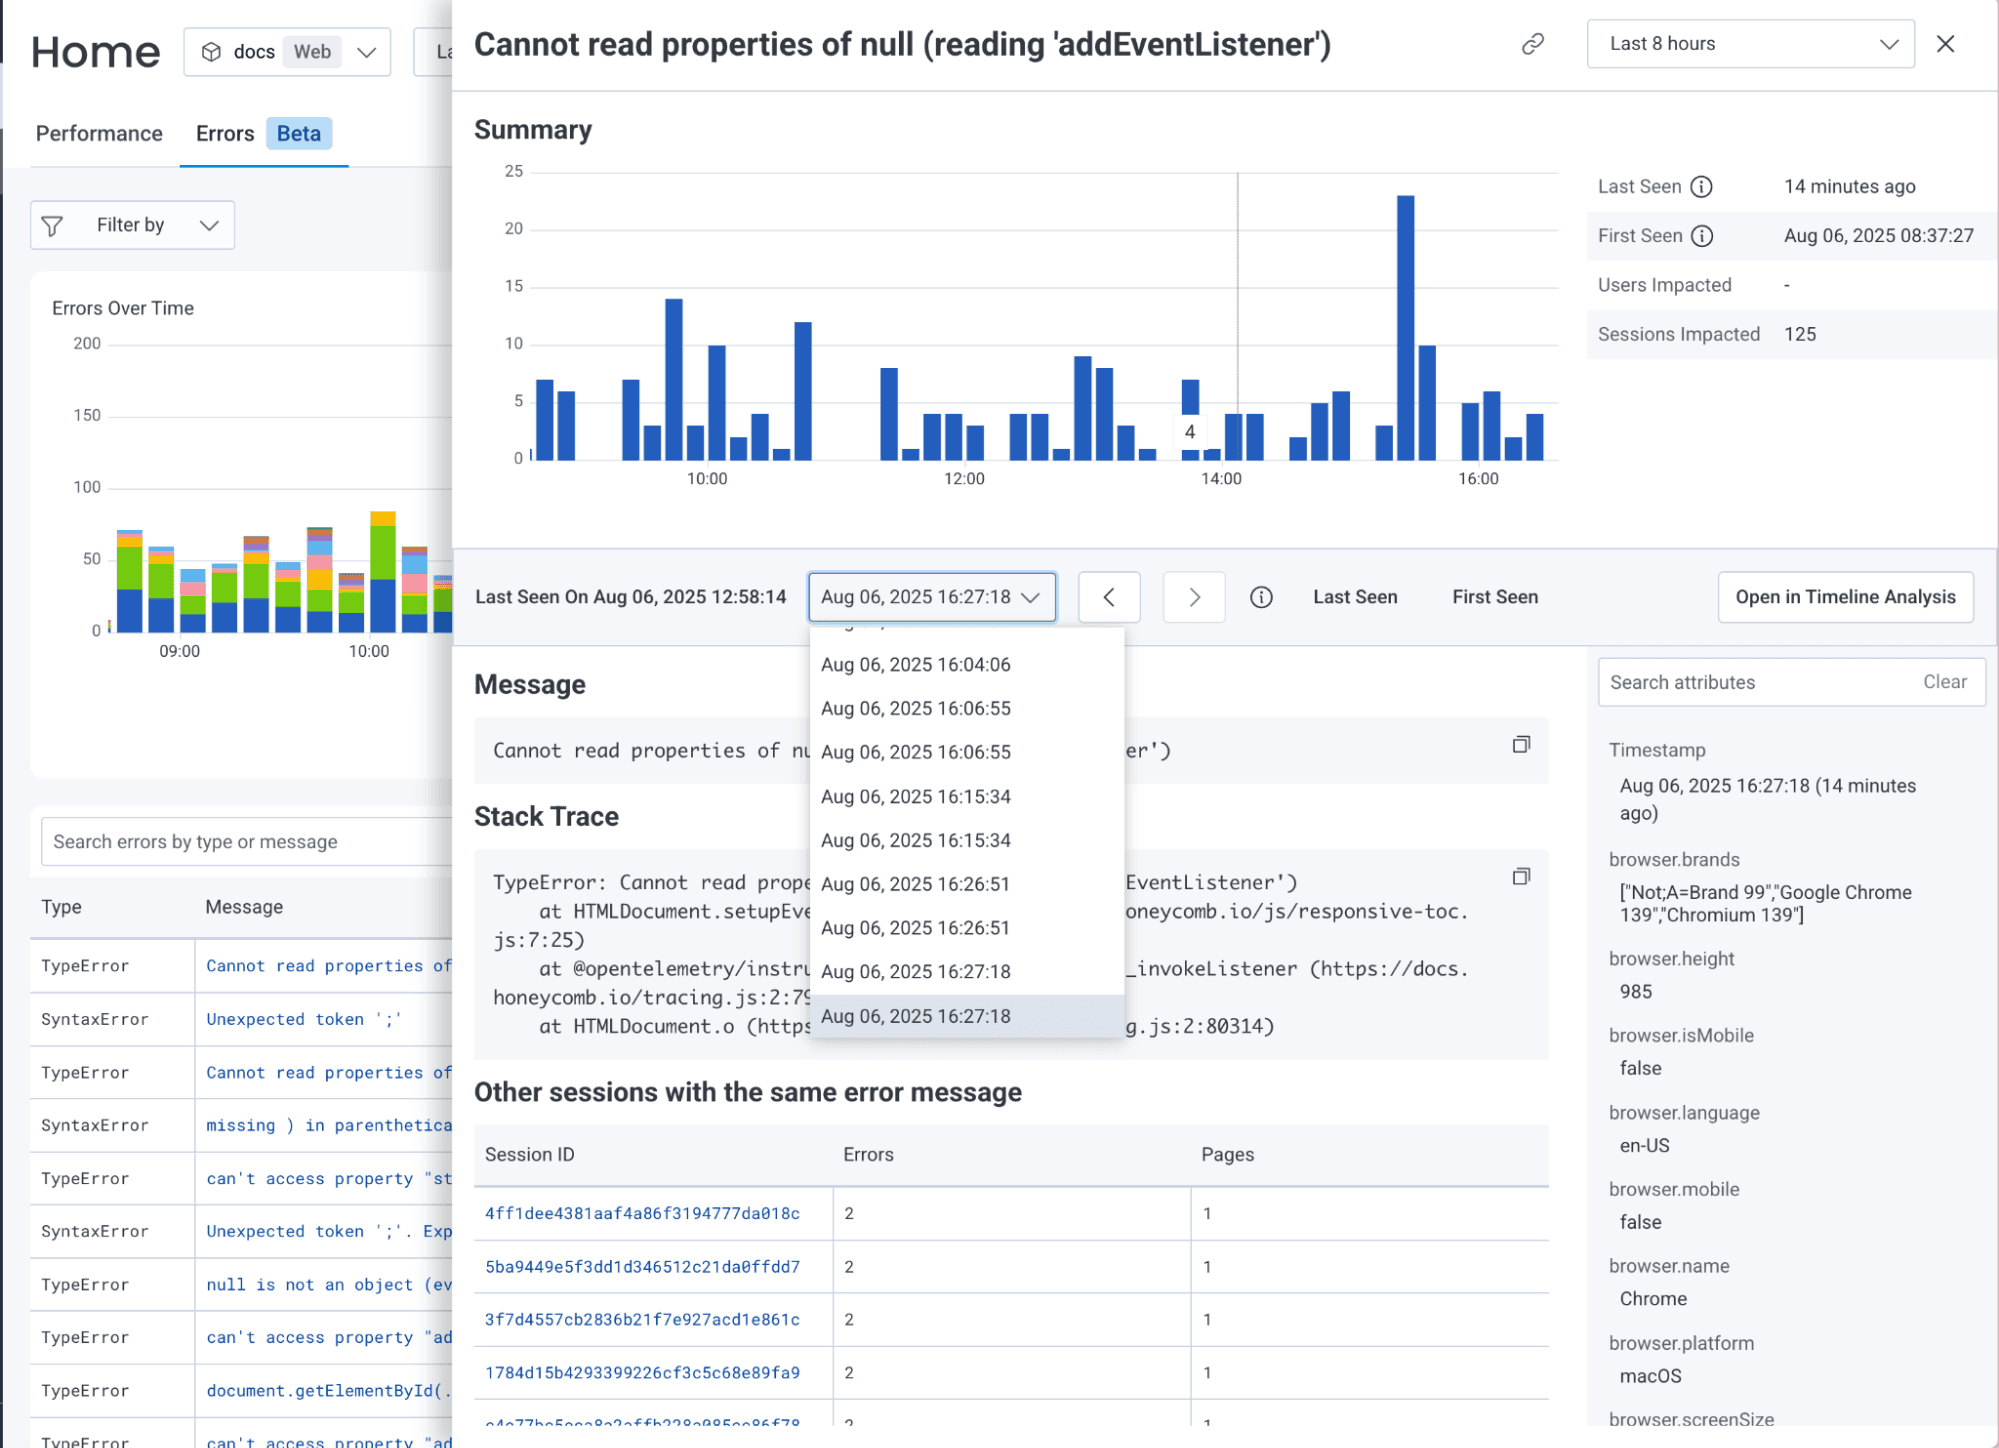Choose occurrence Aug 06, 2025 16:15:34

915,797
